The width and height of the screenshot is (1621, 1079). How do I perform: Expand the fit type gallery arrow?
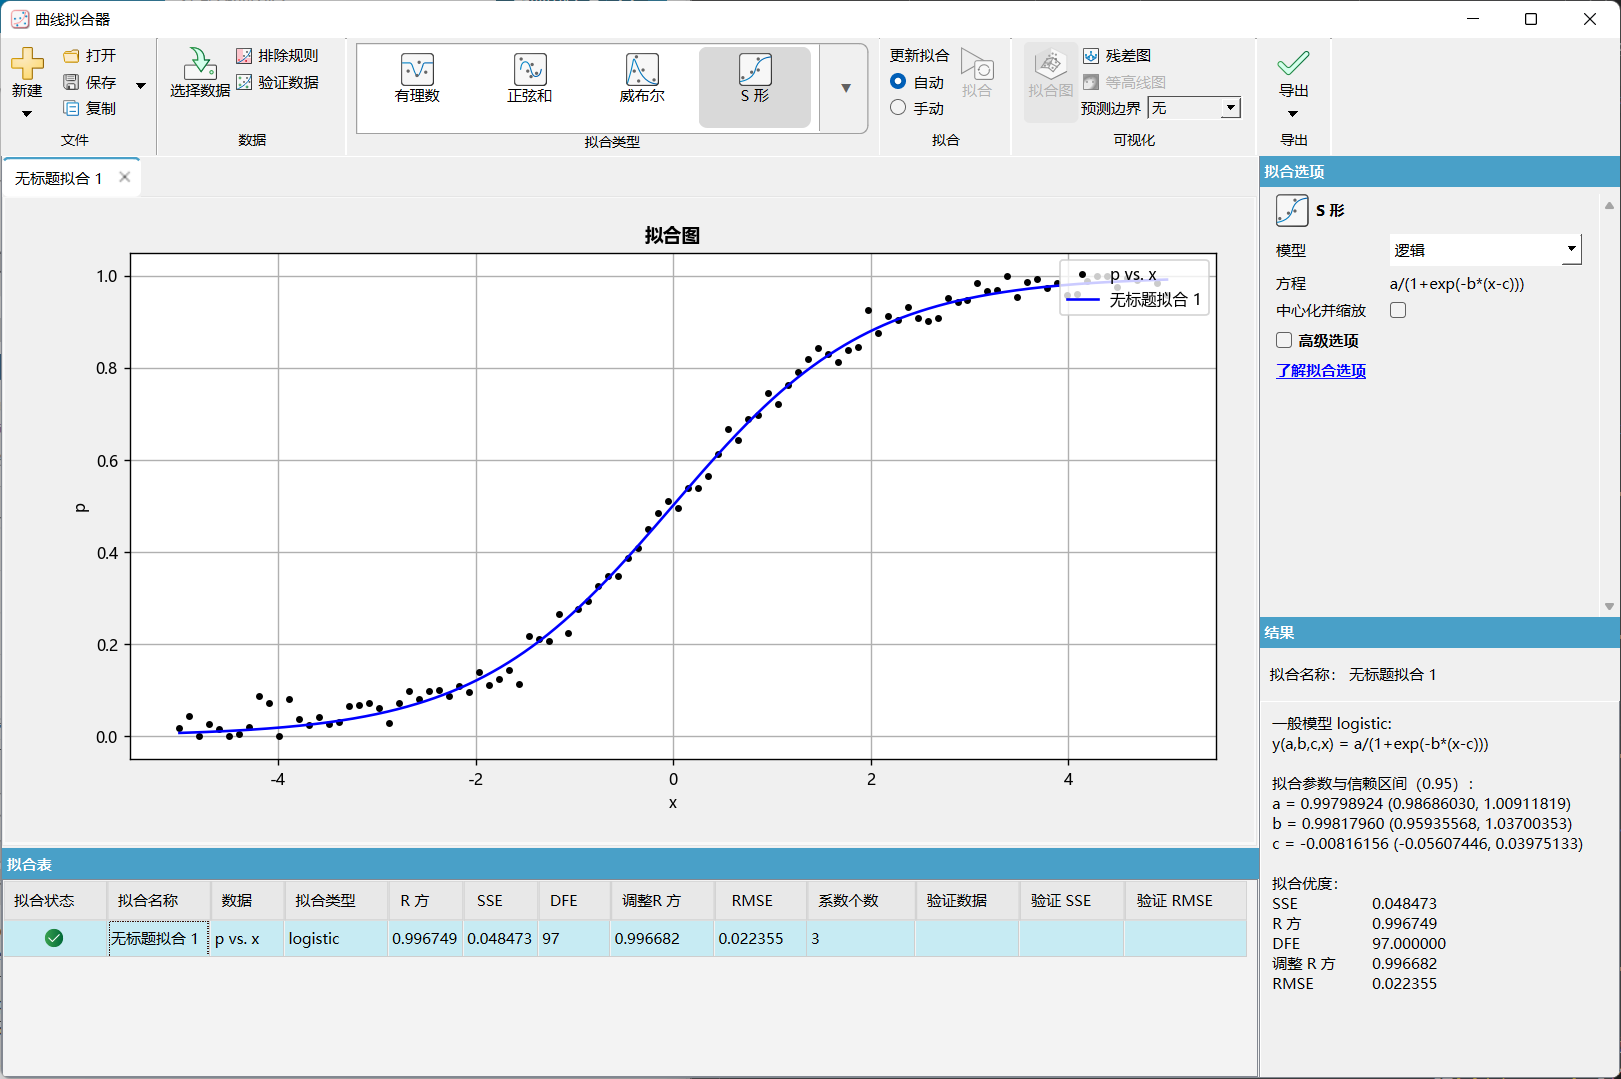846,88
